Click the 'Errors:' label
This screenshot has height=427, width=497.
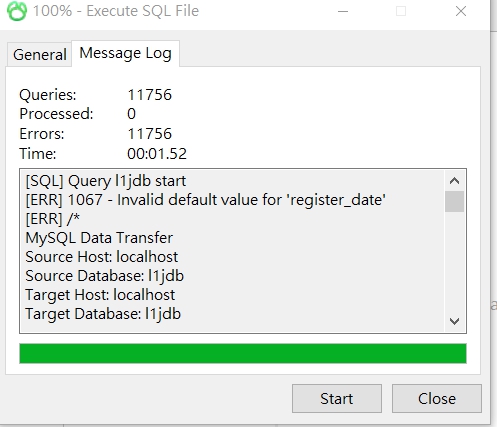click(42, 134)
